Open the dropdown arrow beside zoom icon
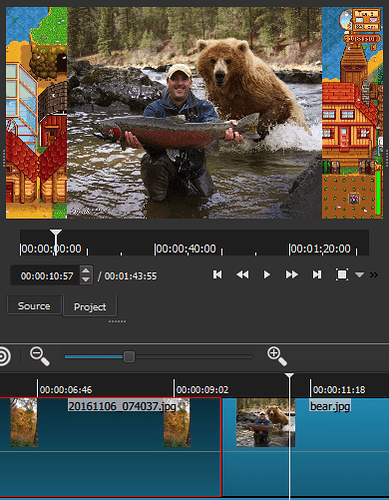The width and height of the screenshot is (389, 500). (x=359, y=275)
